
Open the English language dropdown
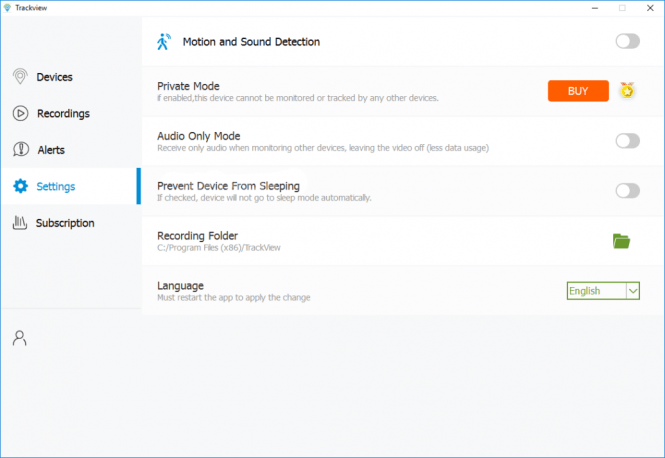(603, 291)
